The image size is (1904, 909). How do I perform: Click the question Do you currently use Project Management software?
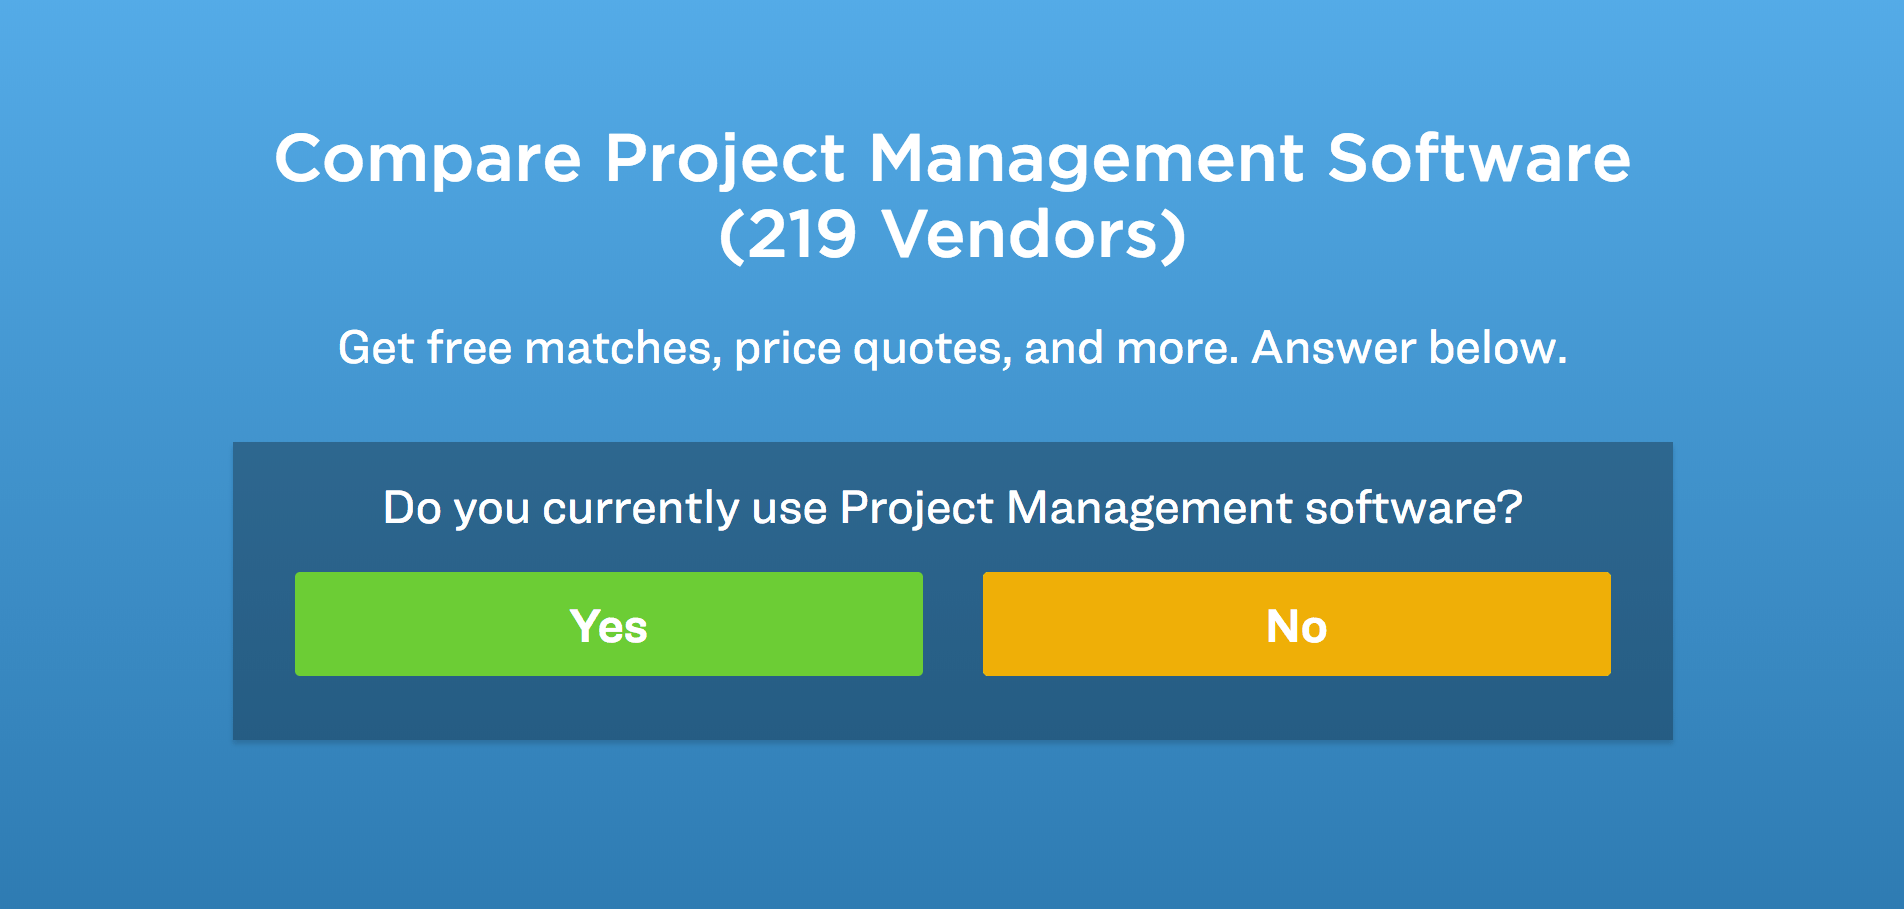[x=952, y=508]
